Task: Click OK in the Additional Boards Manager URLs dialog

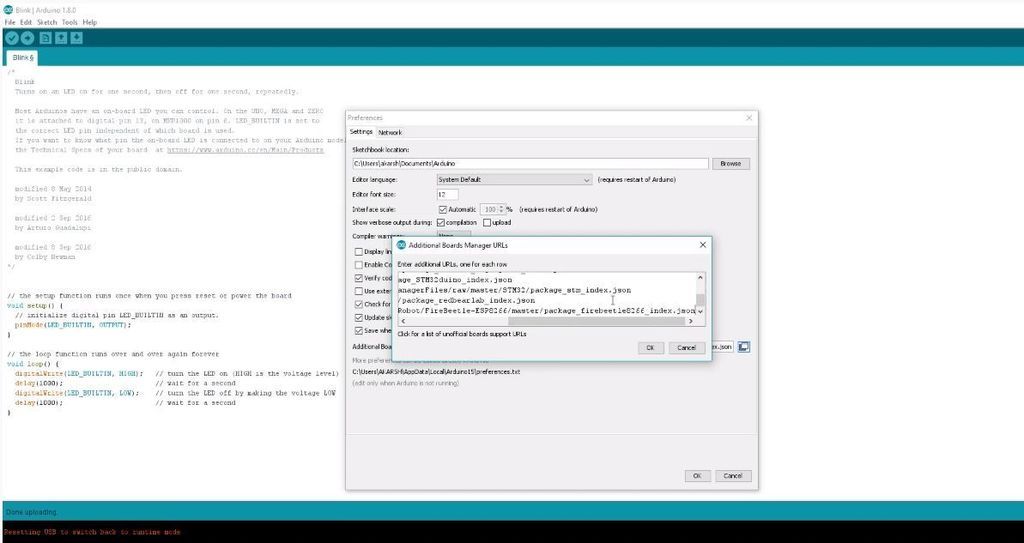Action: tap(650, 348)
